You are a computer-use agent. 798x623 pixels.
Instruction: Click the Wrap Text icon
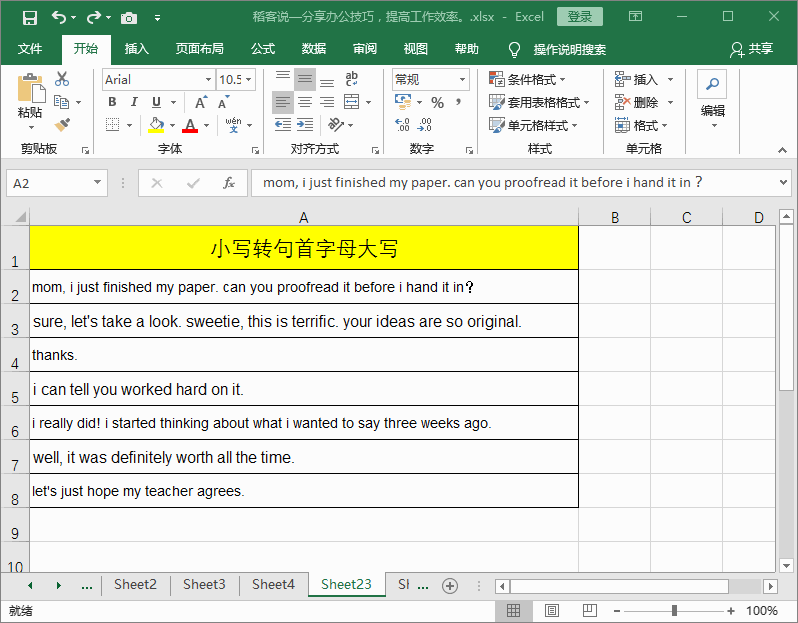coord(351,79)
